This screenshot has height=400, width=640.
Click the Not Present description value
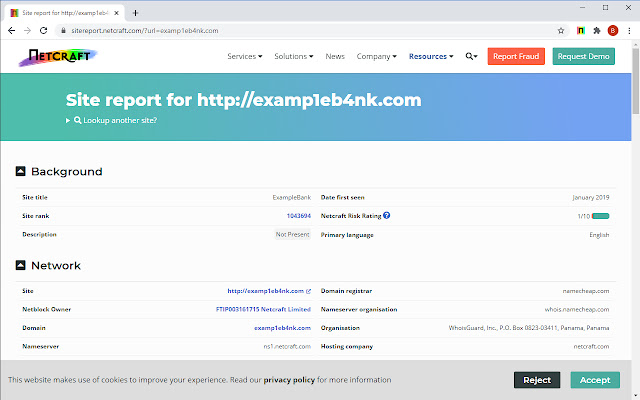coord(293,235)
